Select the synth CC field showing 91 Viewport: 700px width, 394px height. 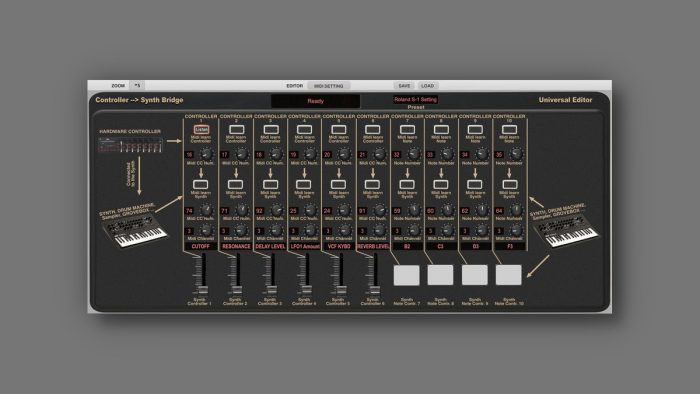(x=362, y=211)
